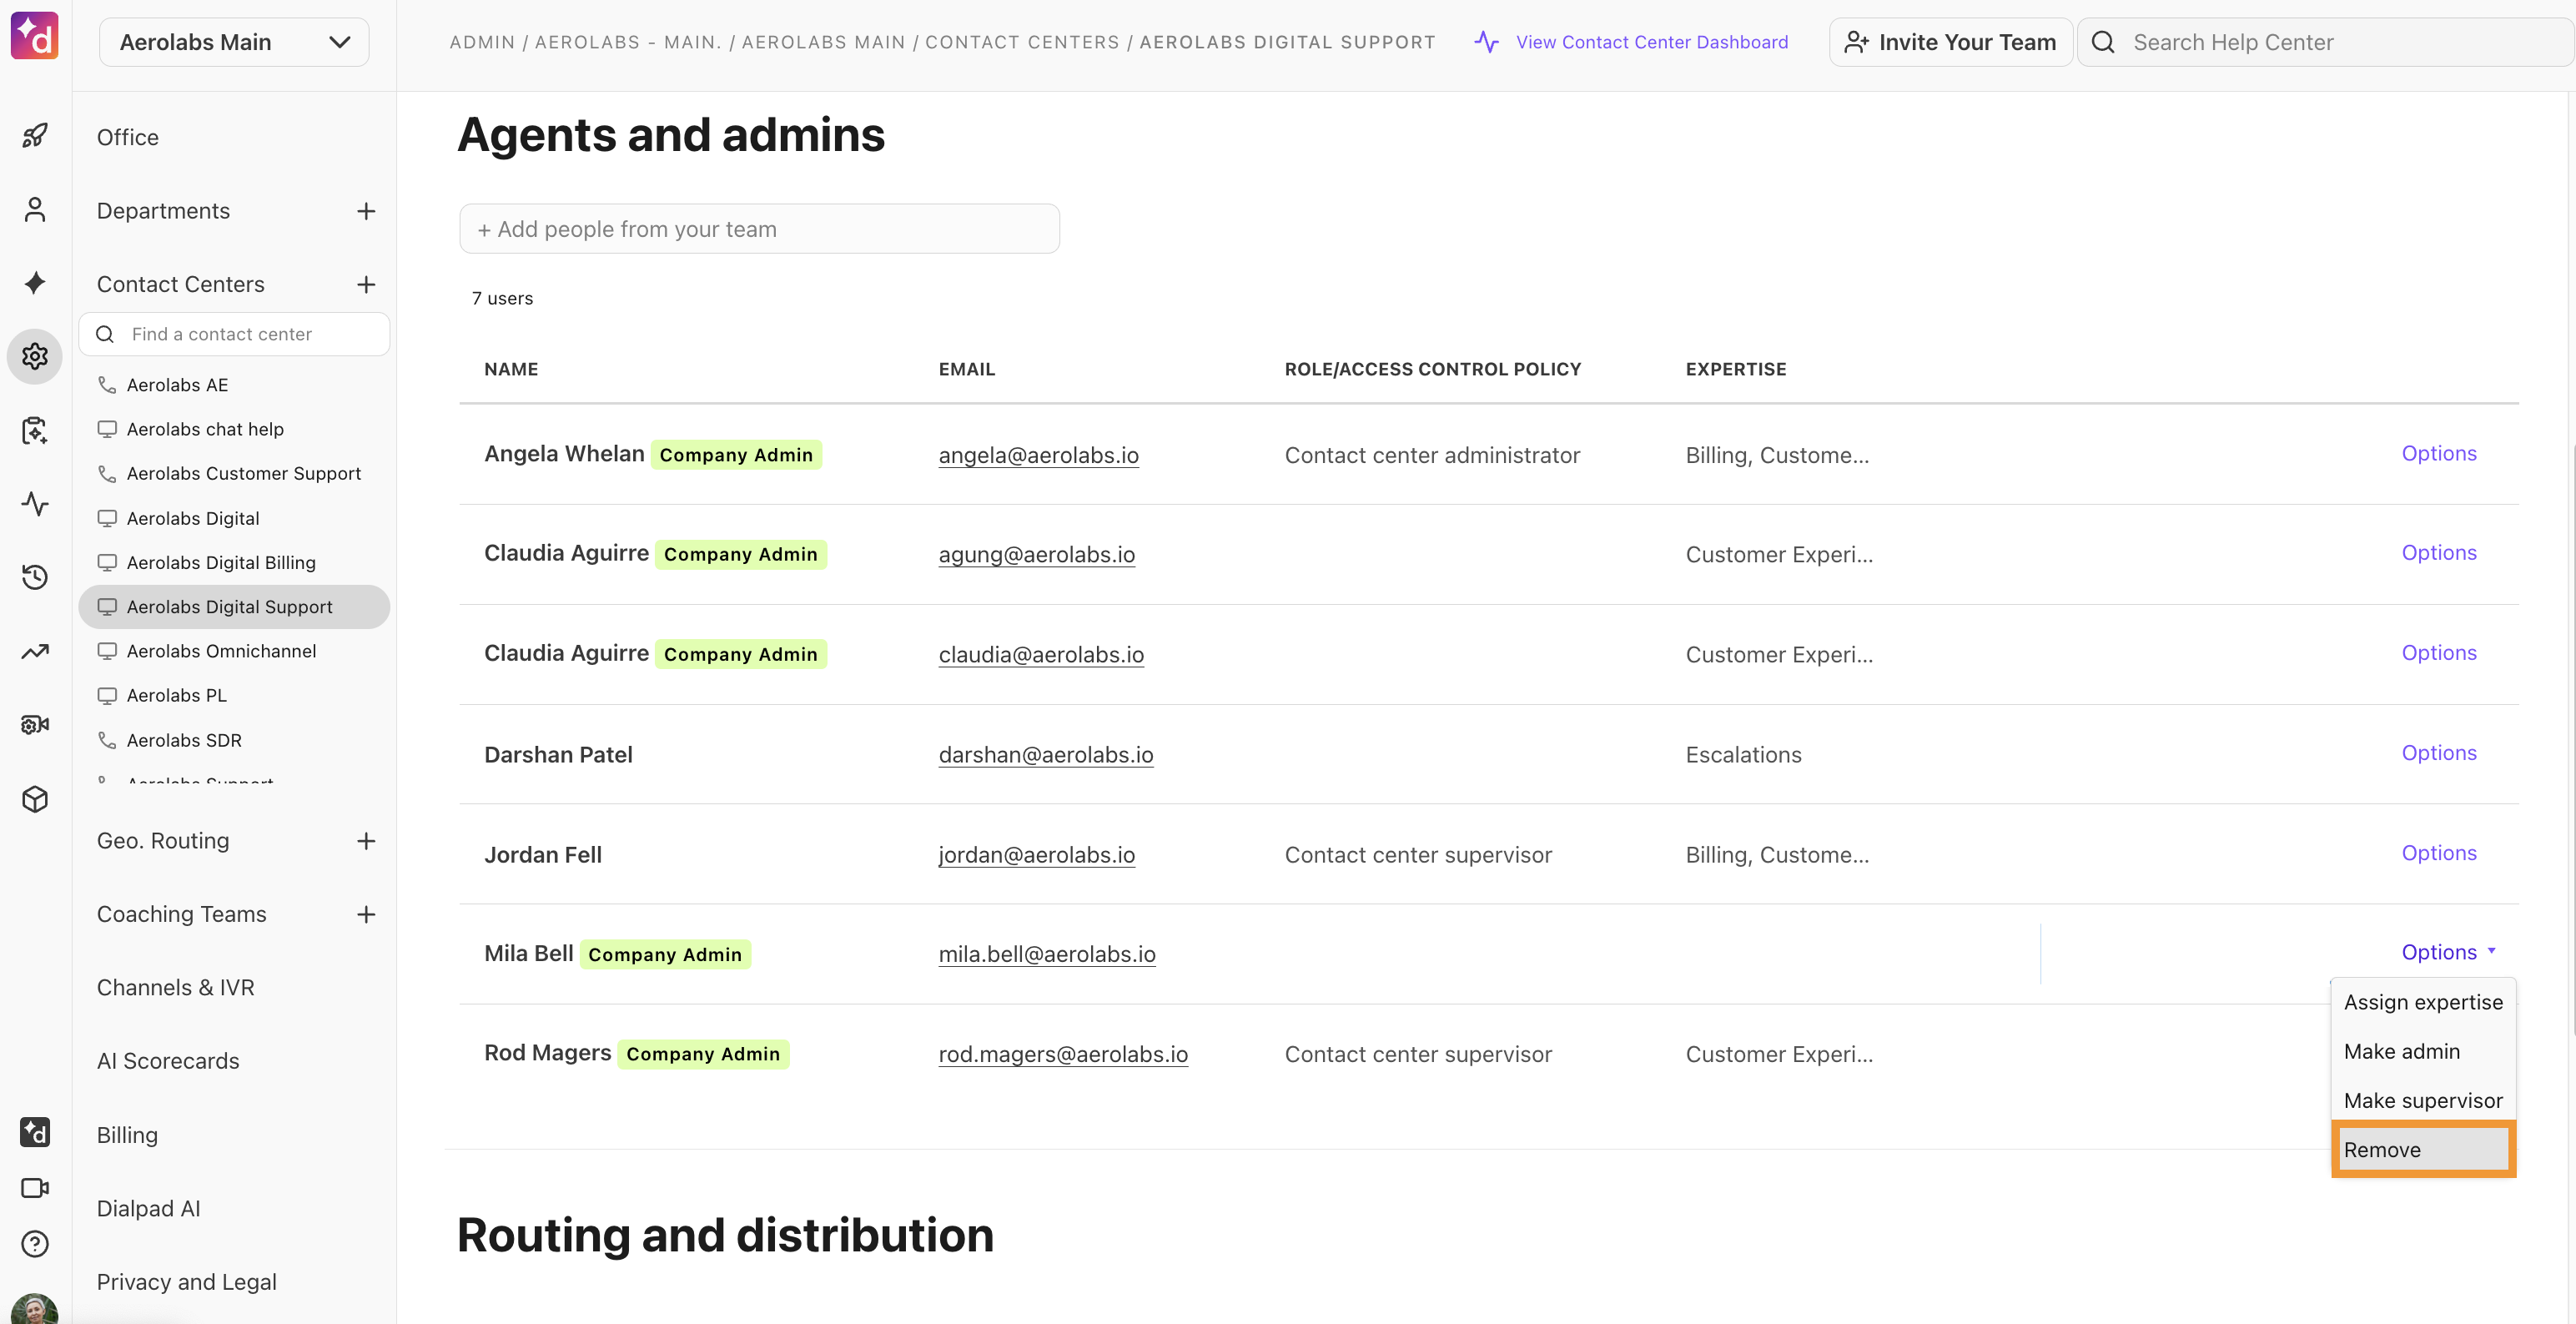
Task: Open the clipboard sparkle icon in sidebar
Action: tap(35, 430)
